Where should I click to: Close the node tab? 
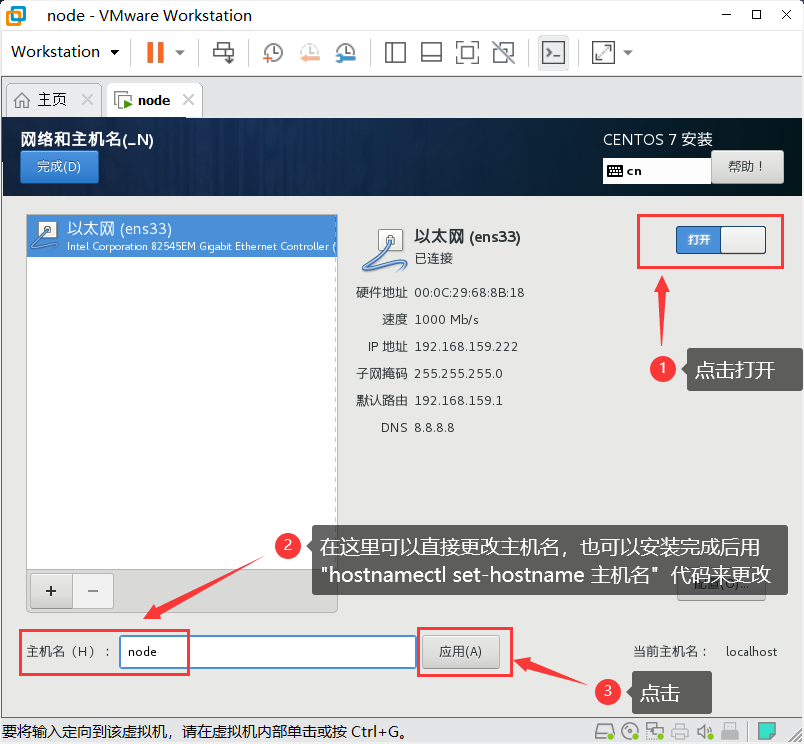click(189, 99)
